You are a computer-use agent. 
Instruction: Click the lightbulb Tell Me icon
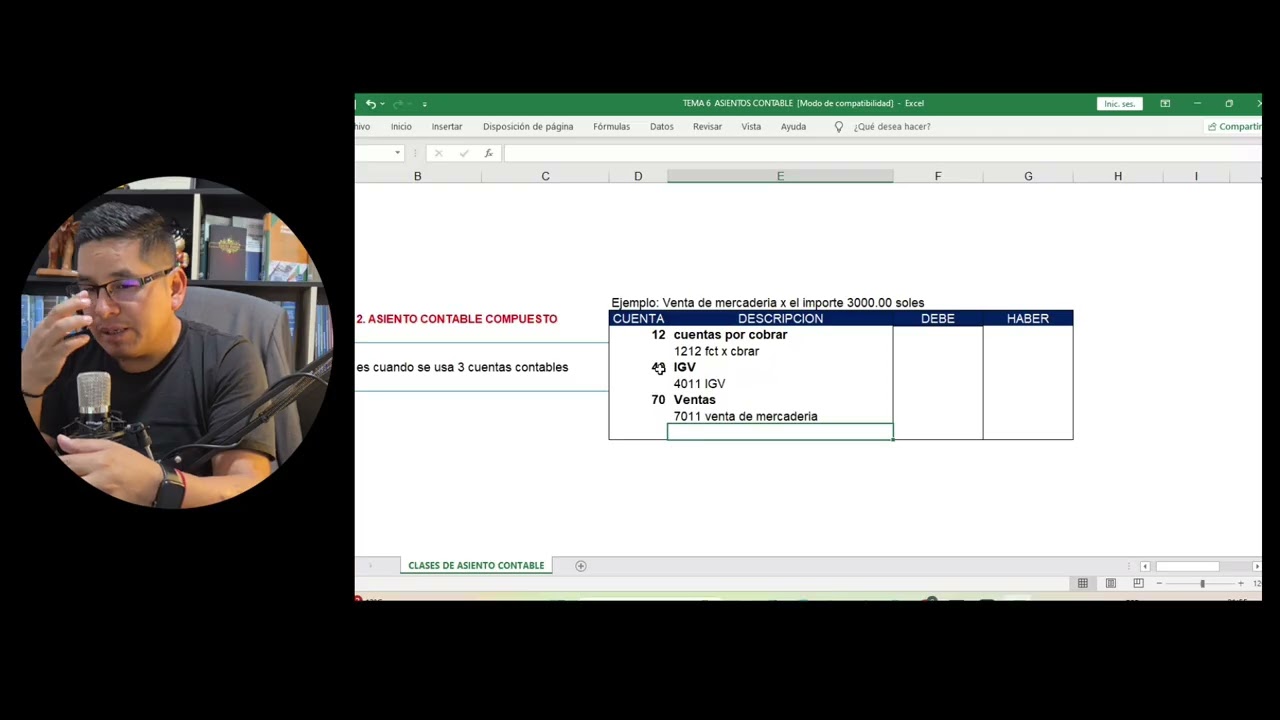tap(839, 127)
